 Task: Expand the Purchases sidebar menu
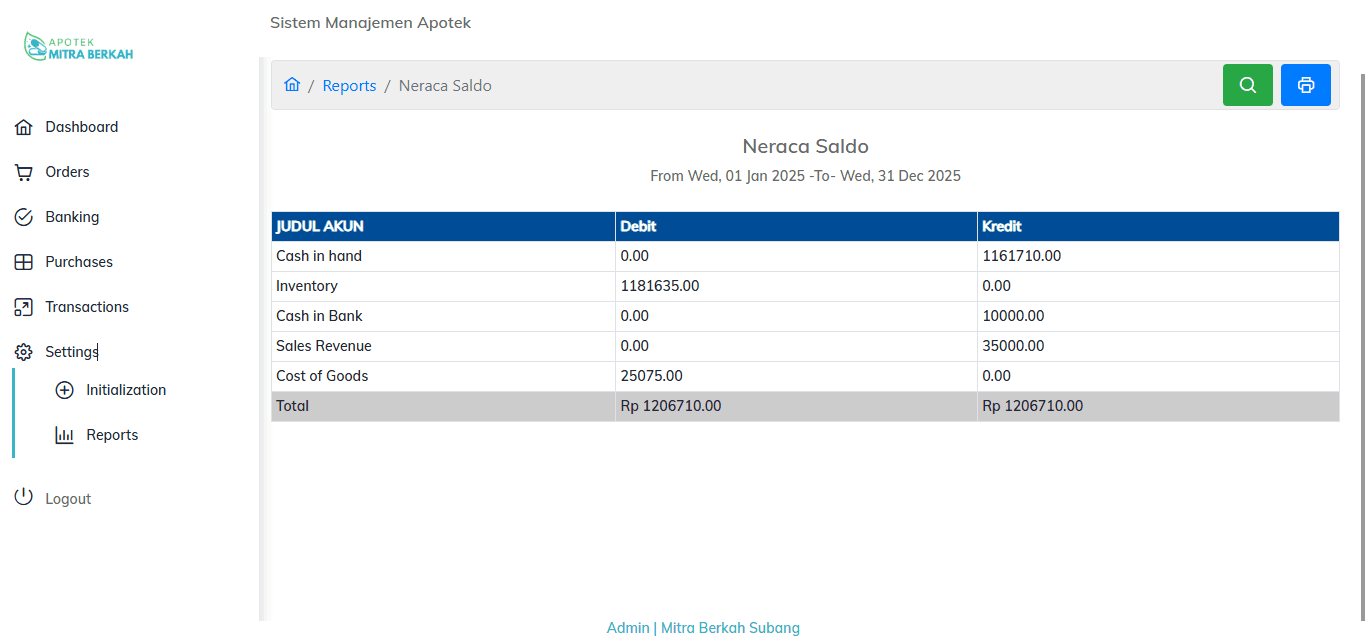(x=78, y=262)
